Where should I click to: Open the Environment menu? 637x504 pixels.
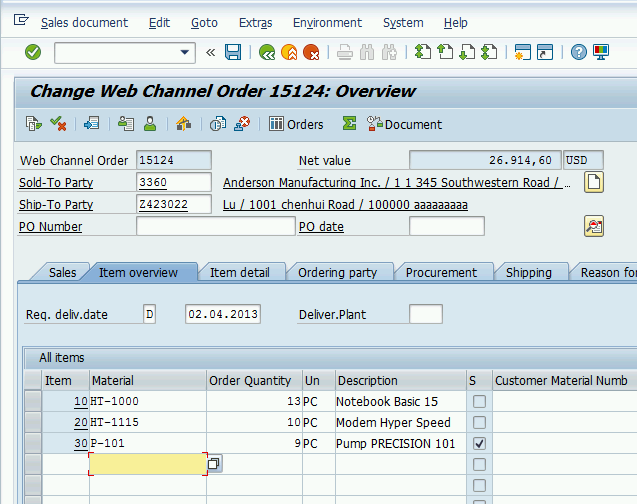pos(327,23)
